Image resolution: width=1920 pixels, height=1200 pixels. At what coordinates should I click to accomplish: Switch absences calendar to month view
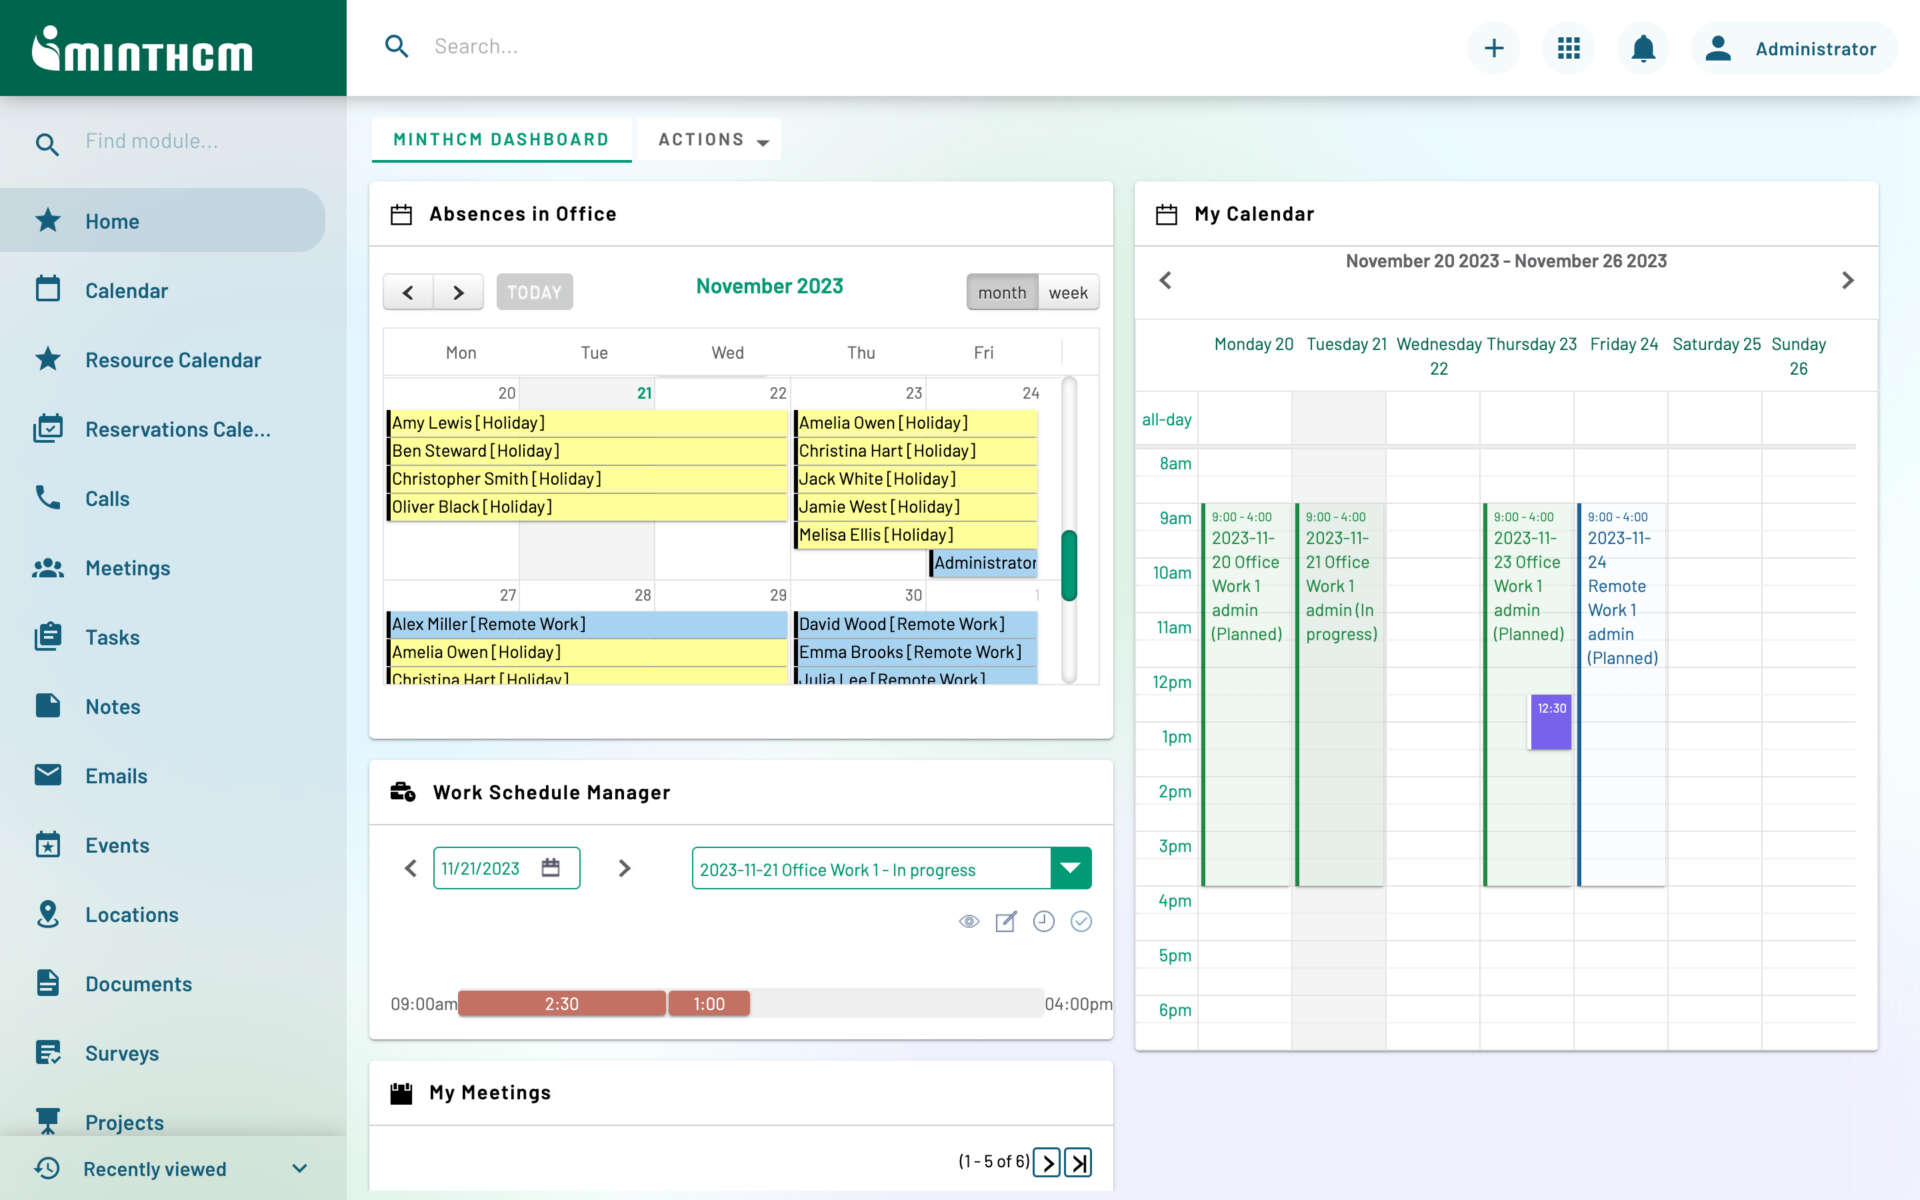pyautogui.click(x=1002, y=292)
